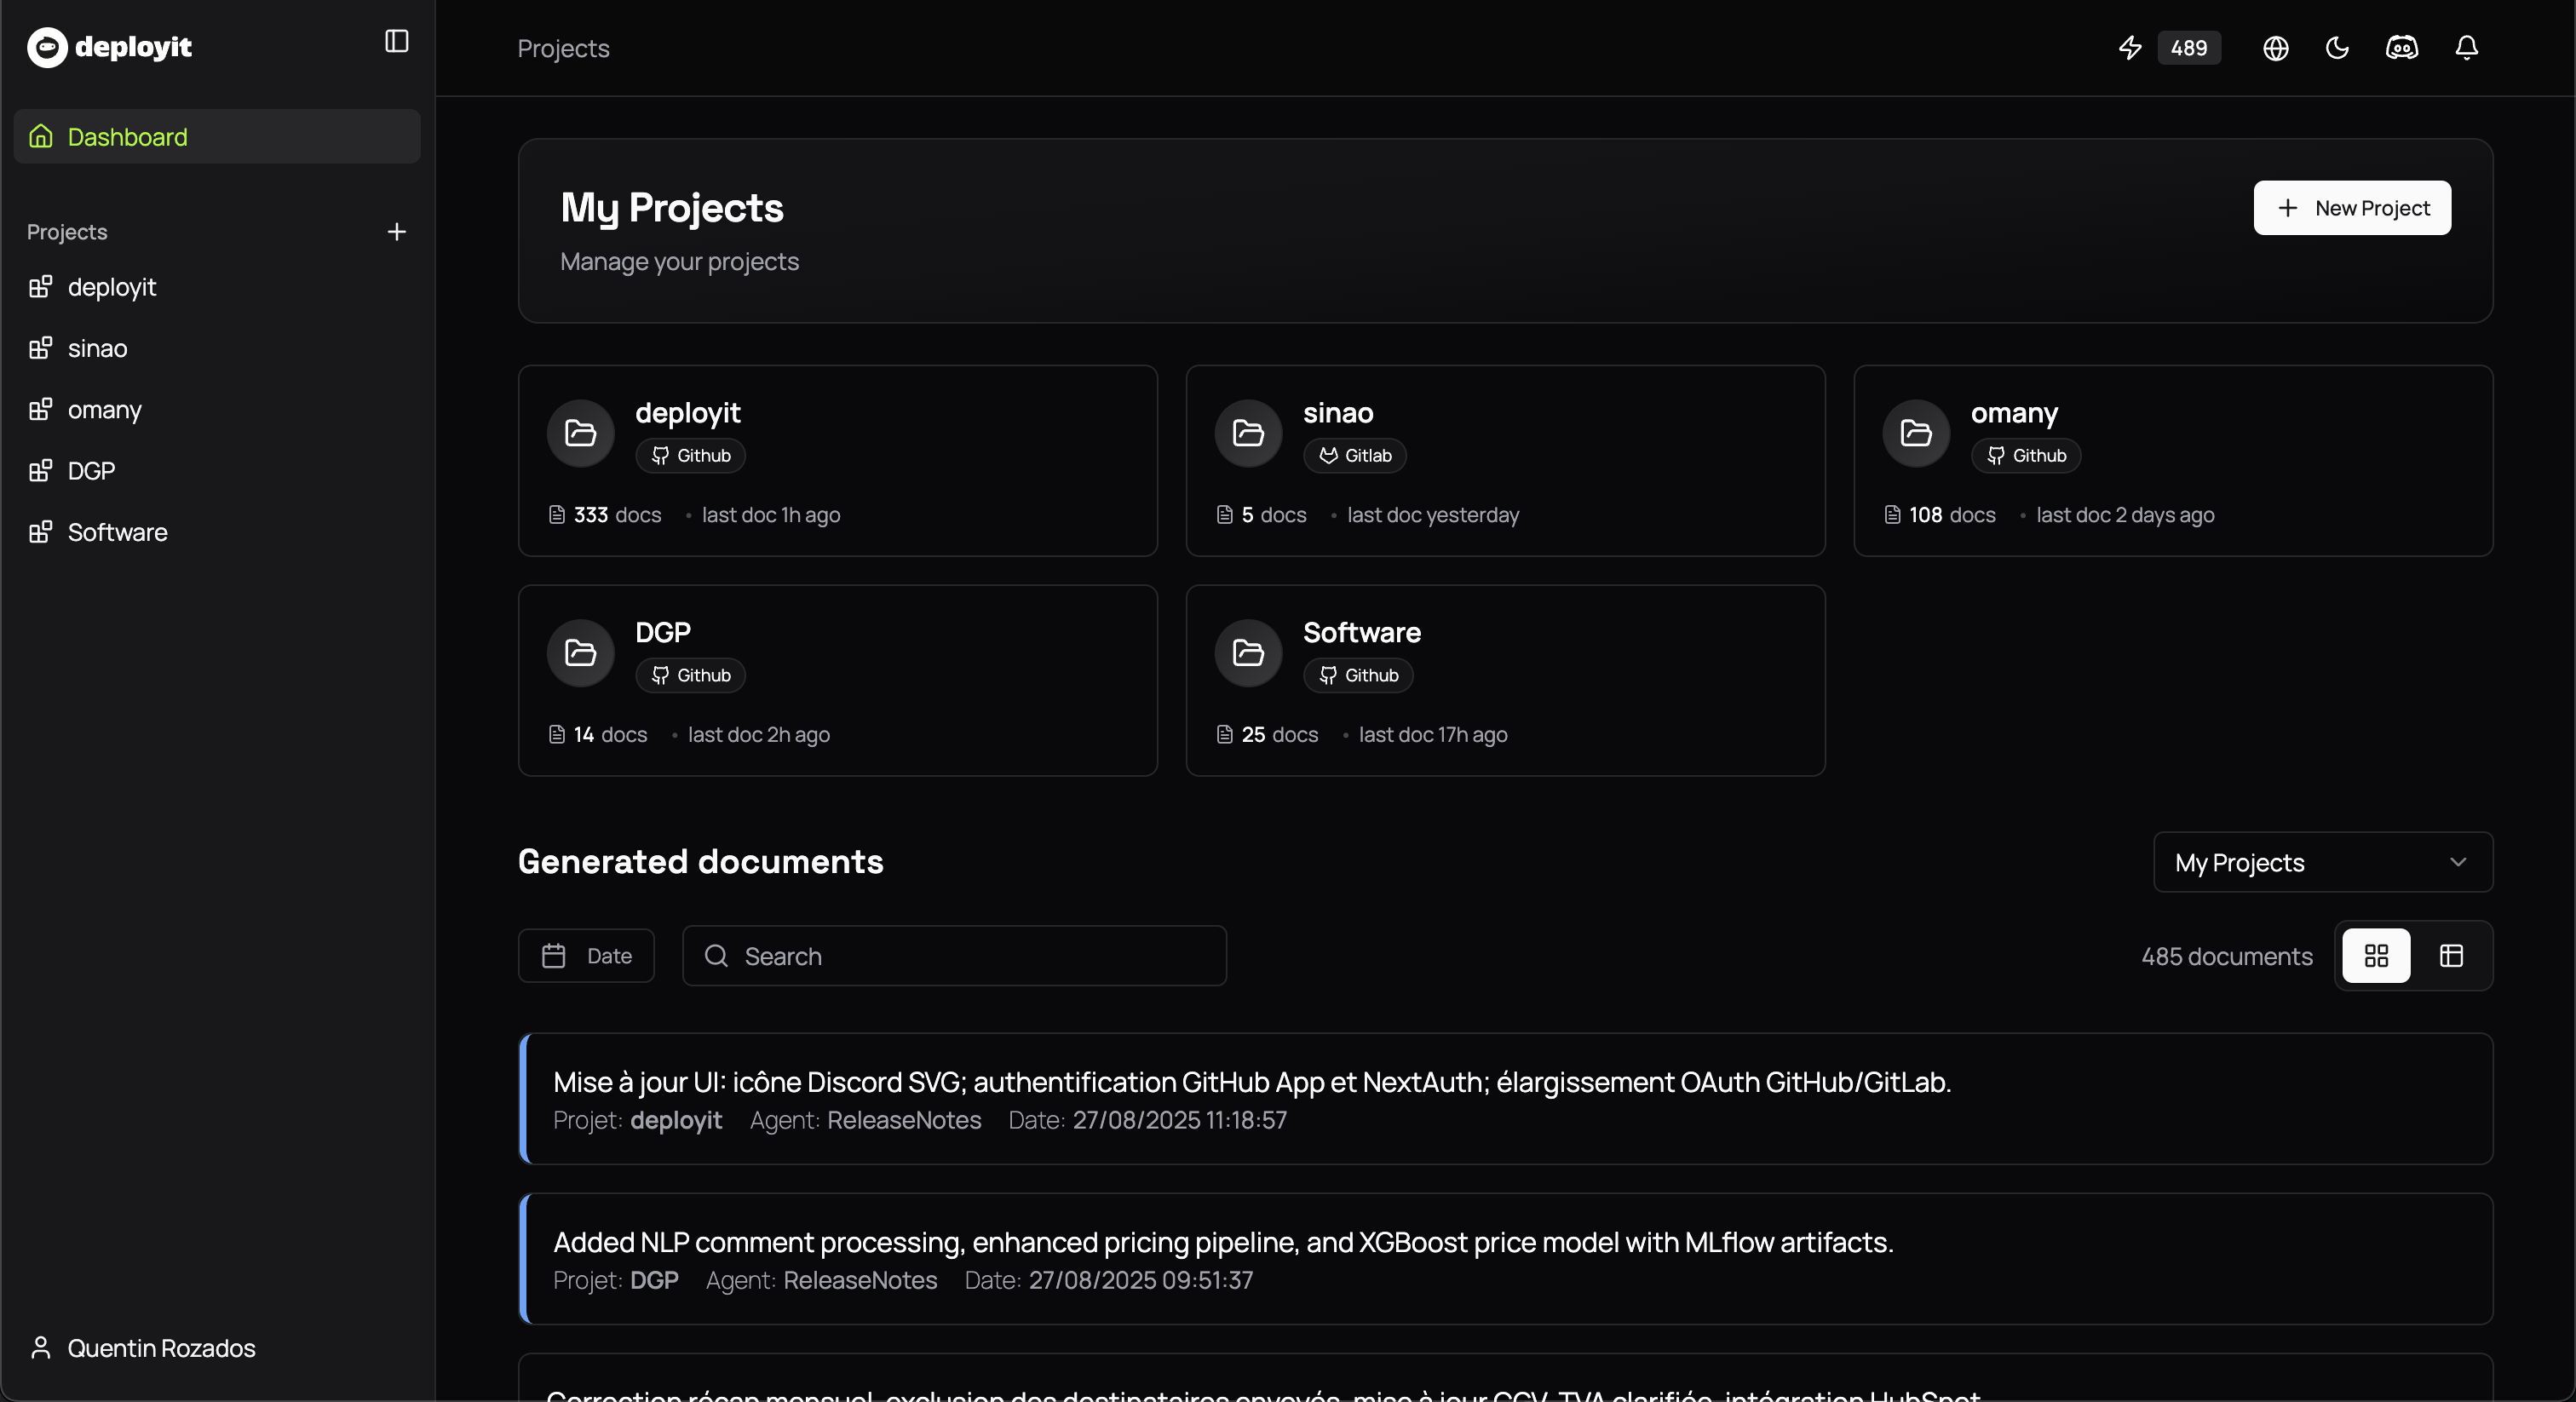
Task: Click the lightning bolt credits icon
Action: click(x=2130, y=48)
